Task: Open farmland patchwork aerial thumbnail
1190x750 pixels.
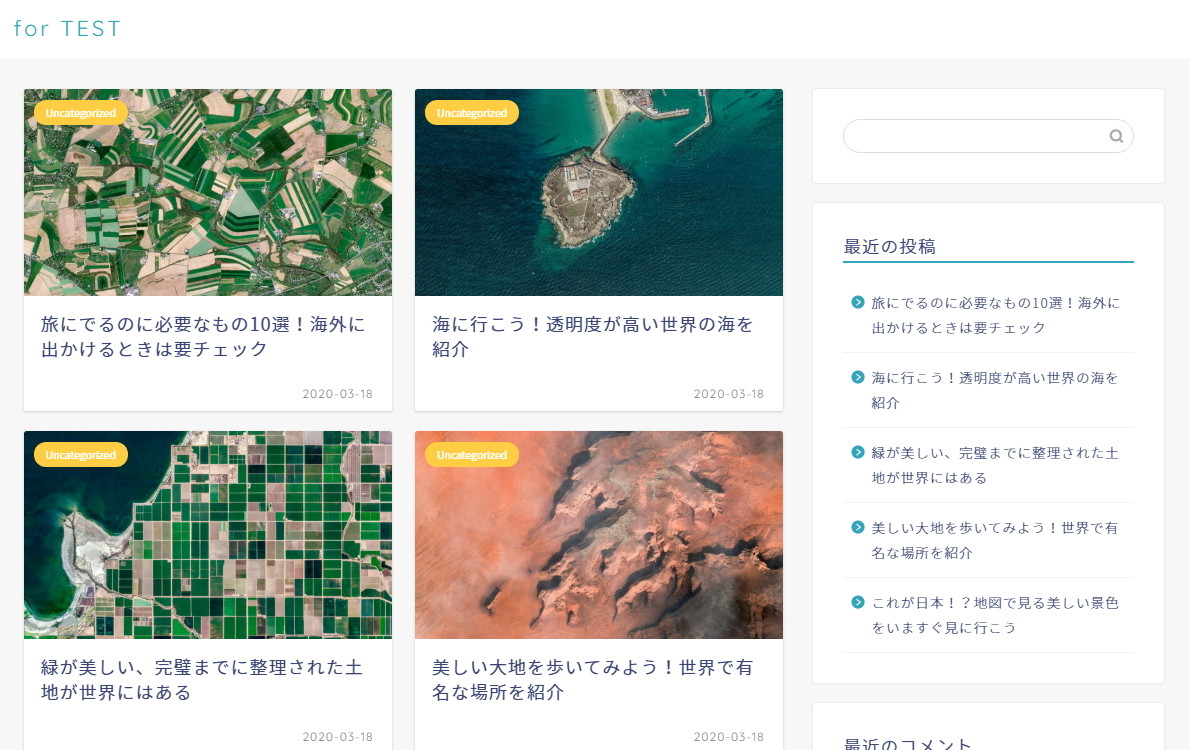Action: (x=208, y=192)
